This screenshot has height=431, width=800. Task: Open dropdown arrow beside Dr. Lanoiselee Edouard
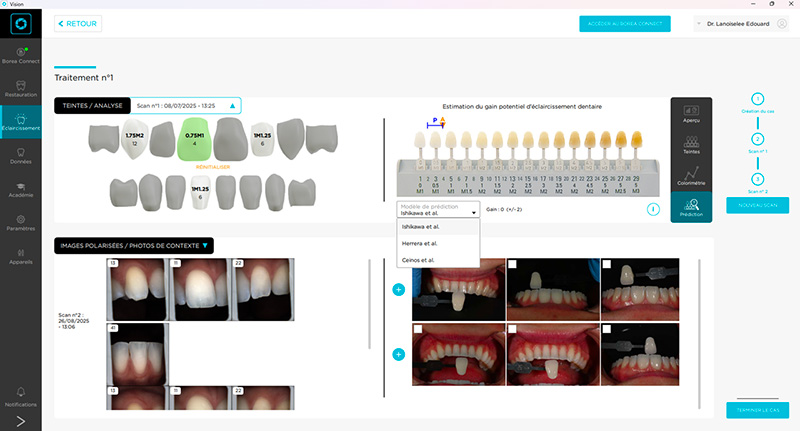coord(699,23)
